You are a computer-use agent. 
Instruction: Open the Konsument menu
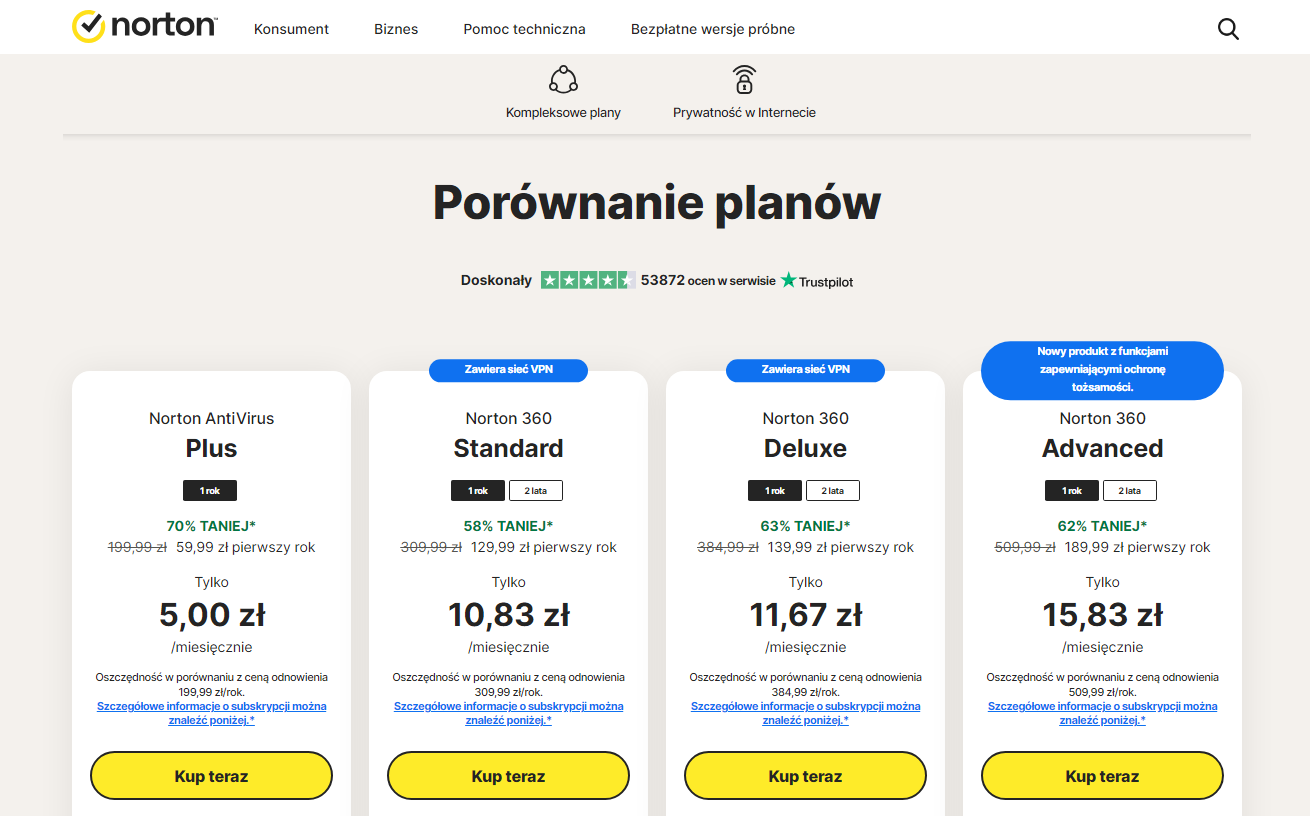291,29
